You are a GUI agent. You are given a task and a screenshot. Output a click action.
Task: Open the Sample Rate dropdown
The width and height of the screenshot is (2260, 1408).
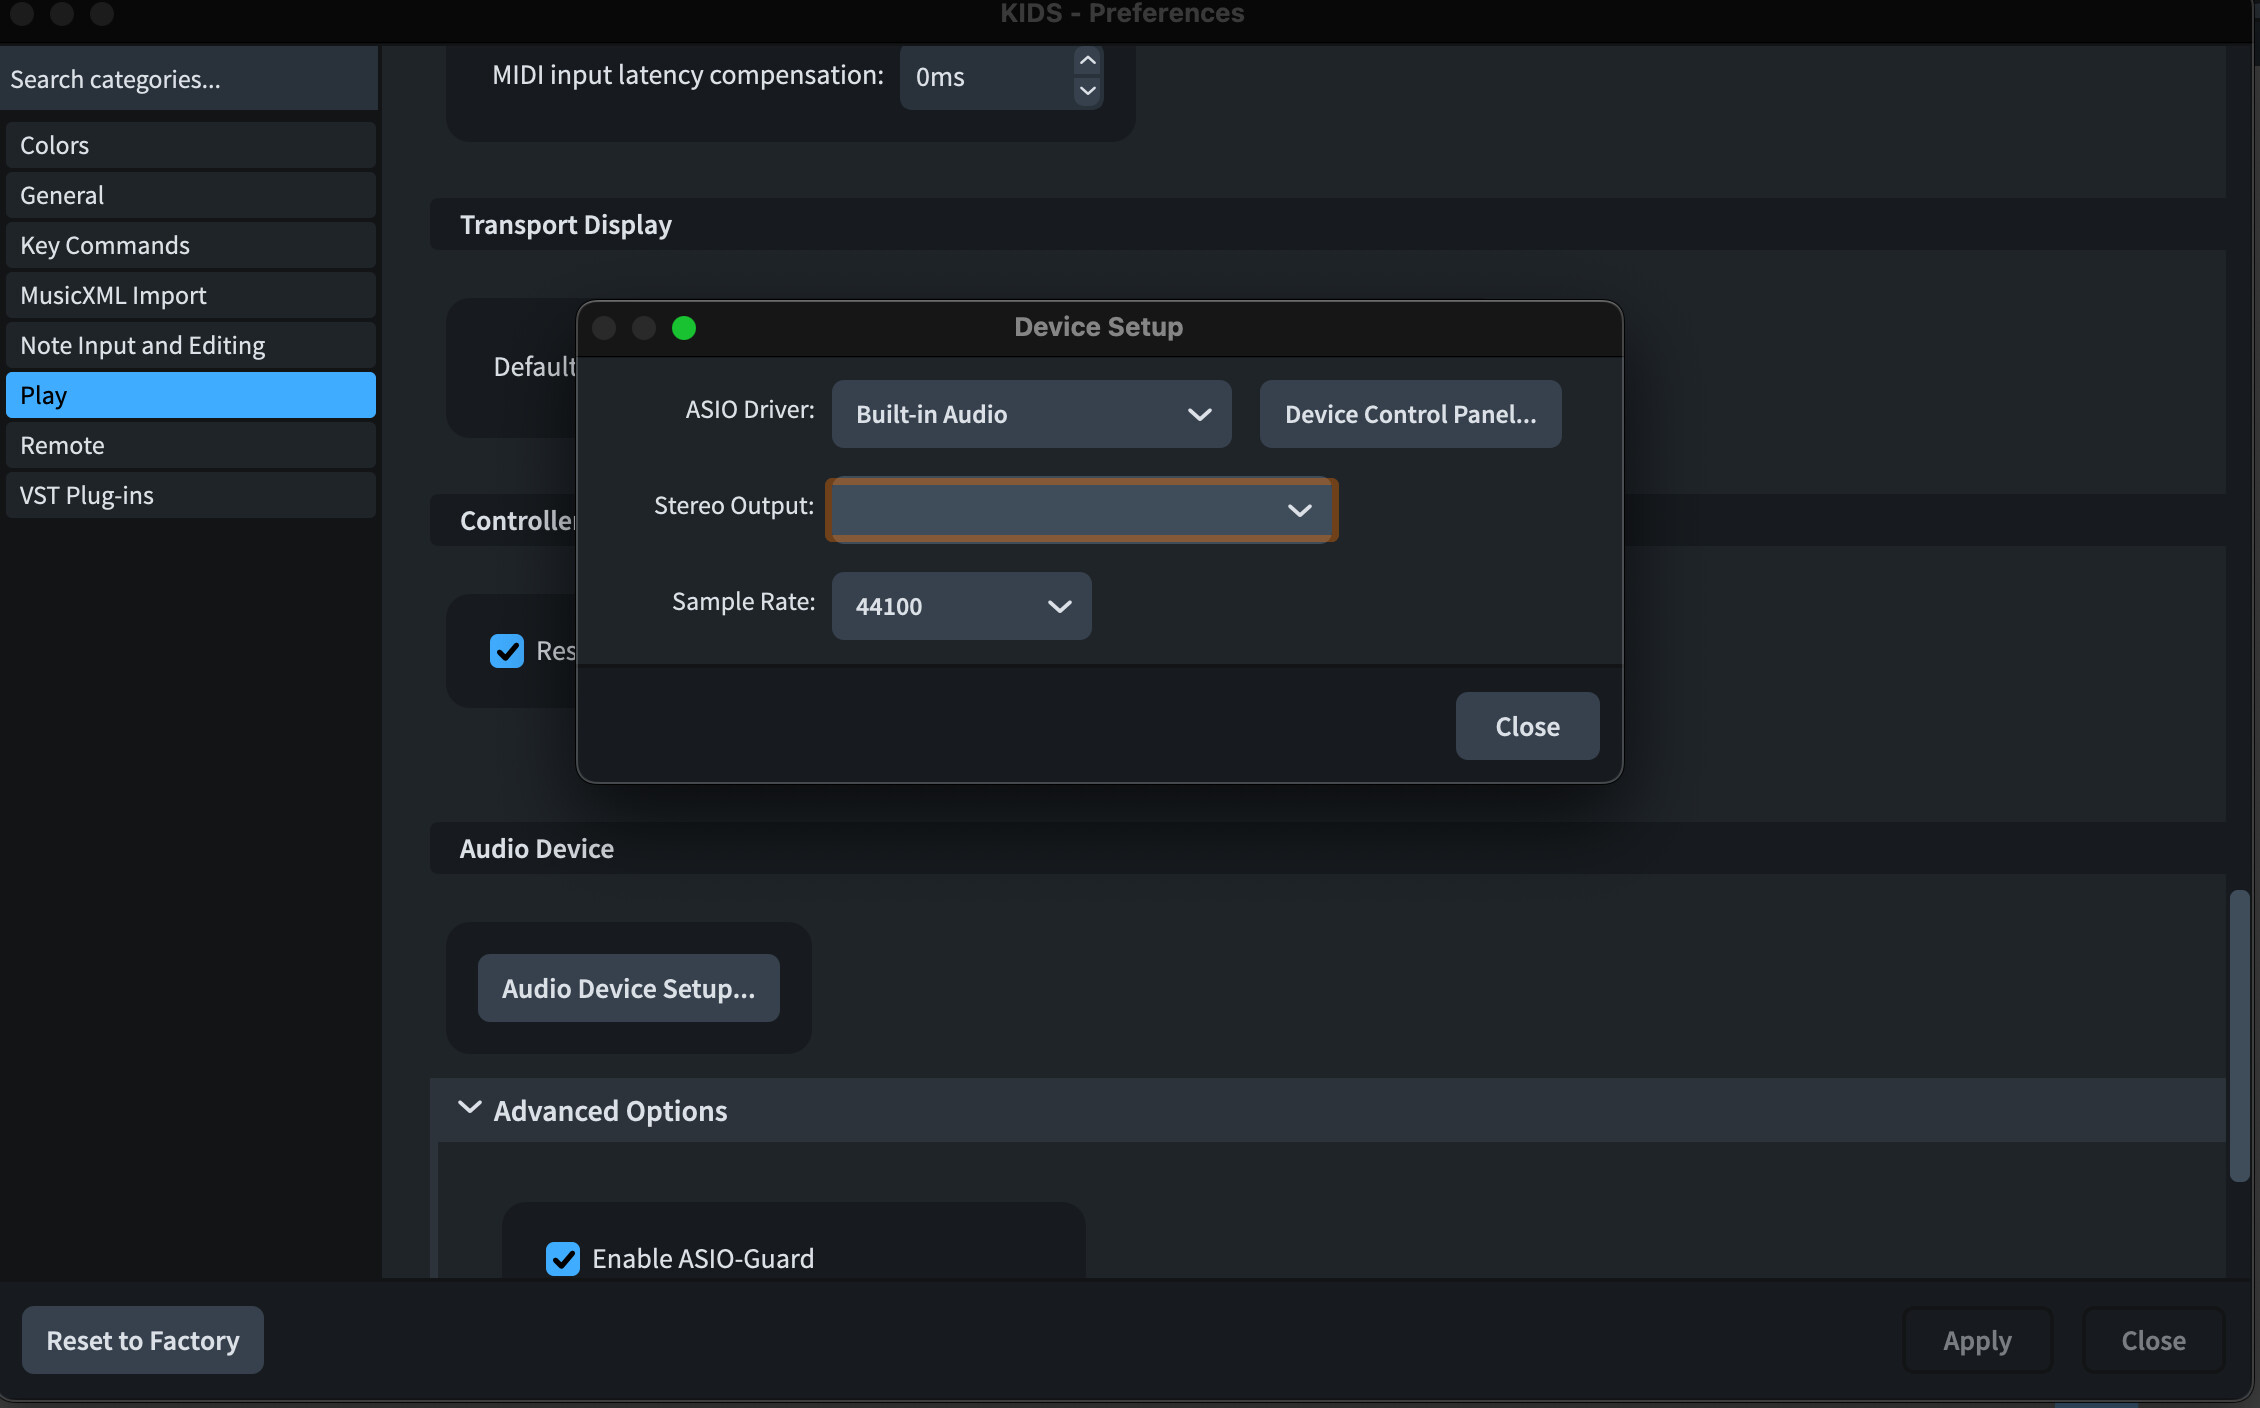pos(961,606)
